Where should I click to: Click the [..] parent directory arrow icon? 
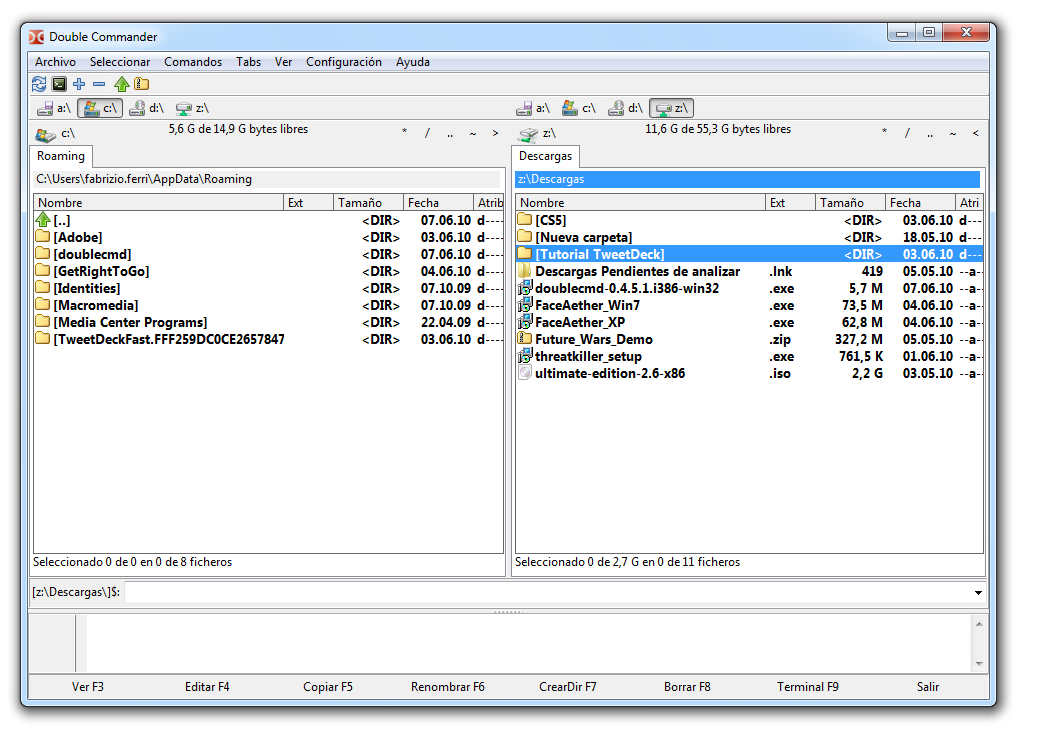pyautogui.click(x=43, y=219)
